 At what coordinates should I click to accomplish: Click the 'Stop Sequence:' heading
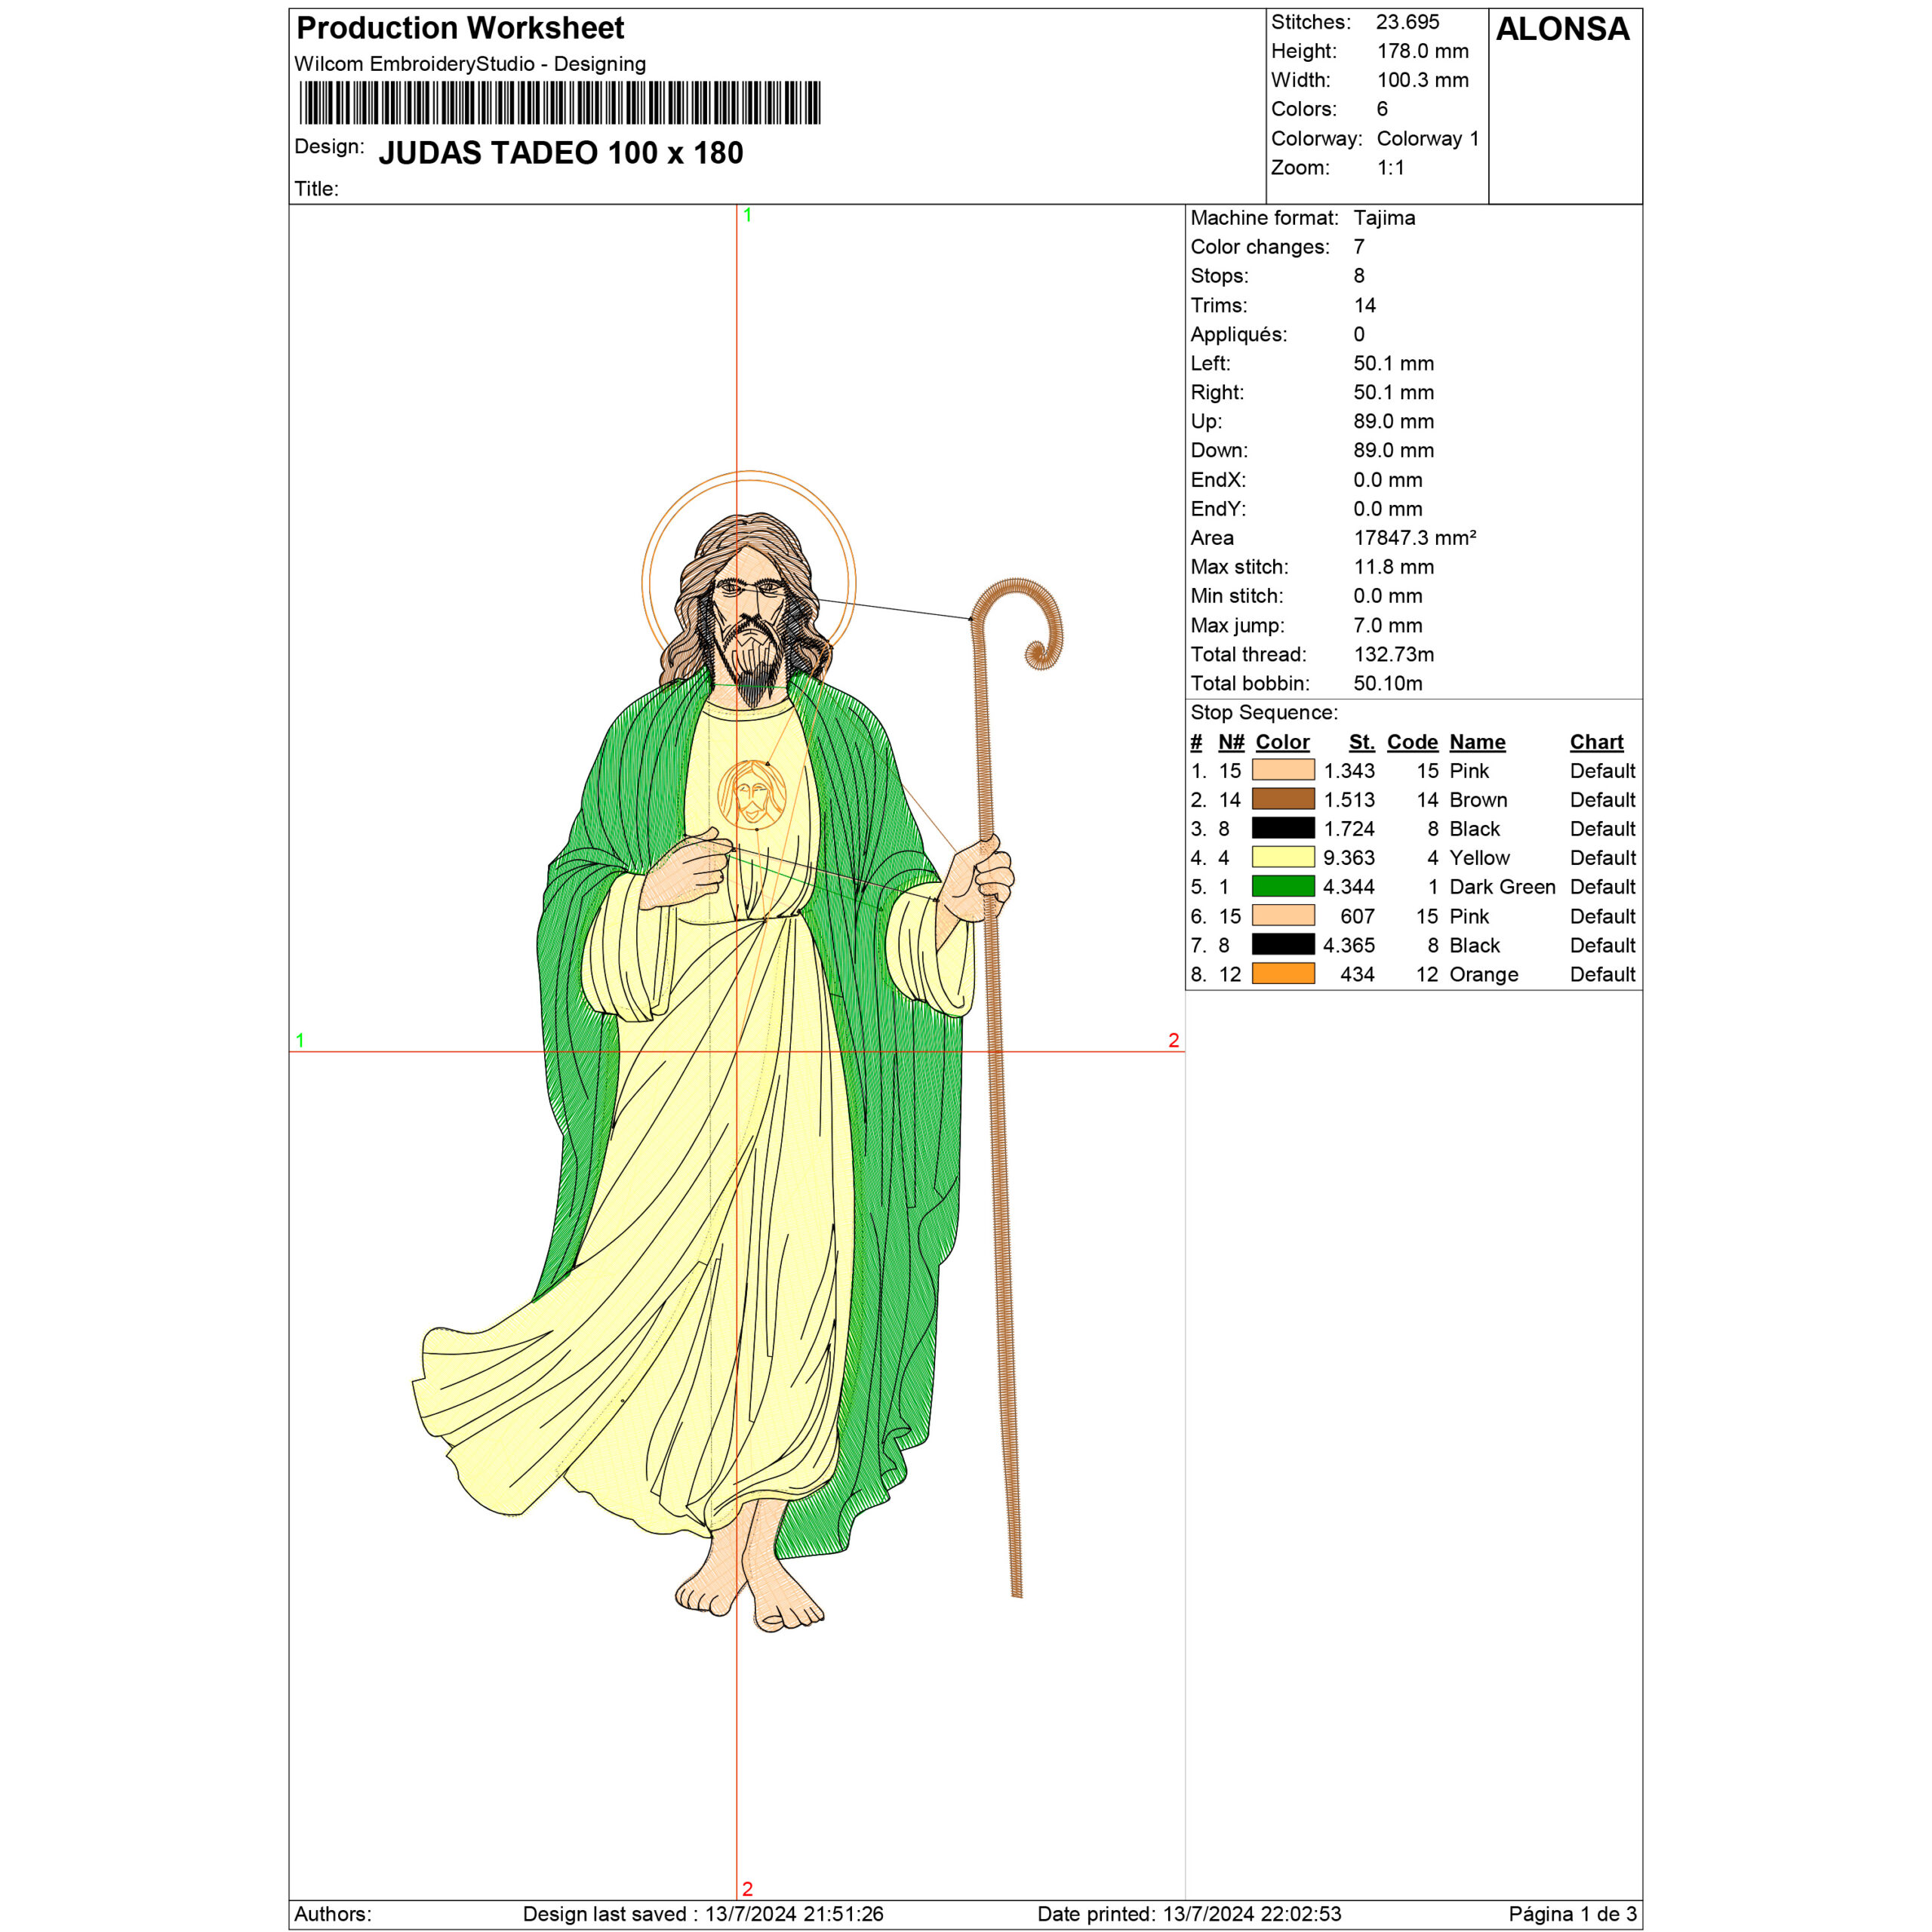1264,713
